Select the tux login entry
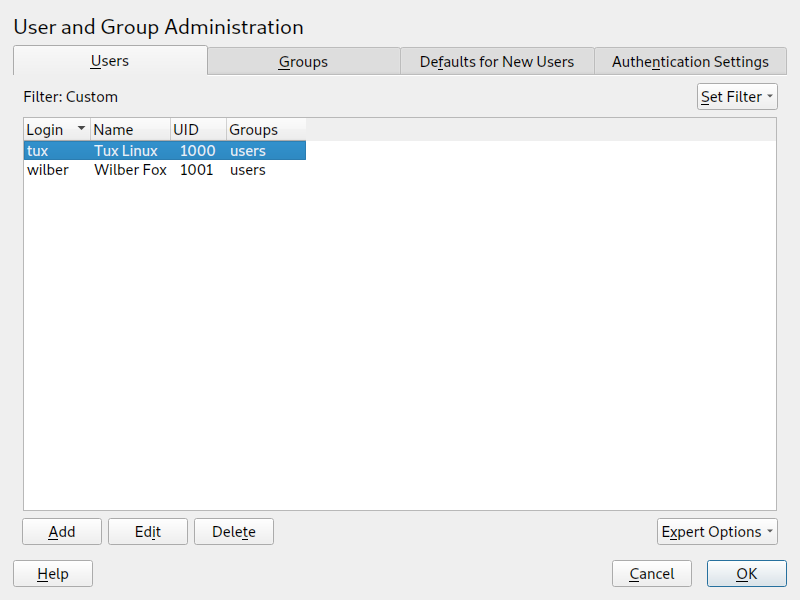800x600 pixels. 38,151
